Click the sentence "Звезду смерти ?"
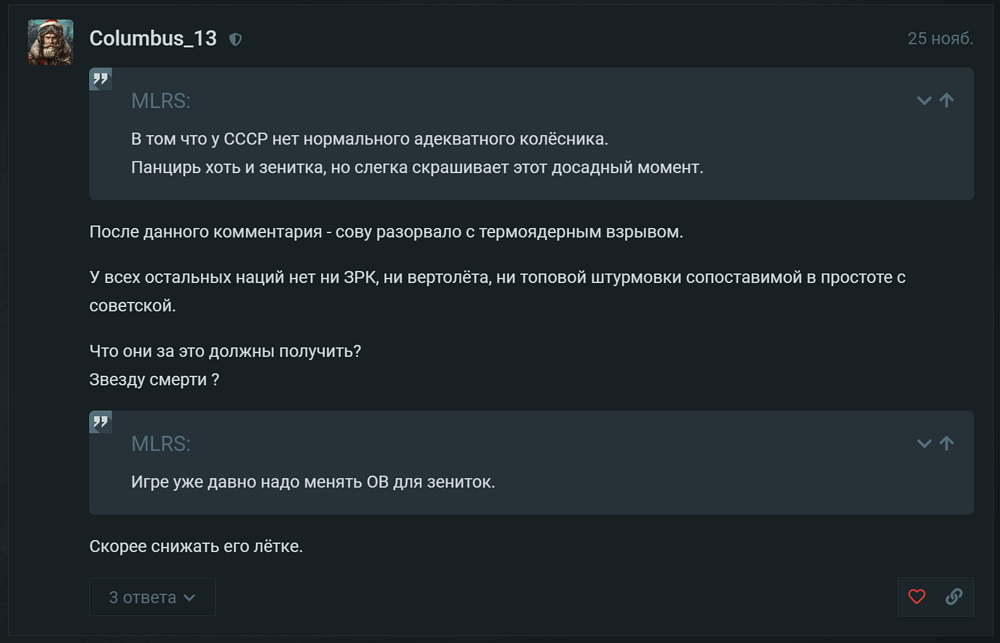Screen dimensions: 1000x643 154,379
